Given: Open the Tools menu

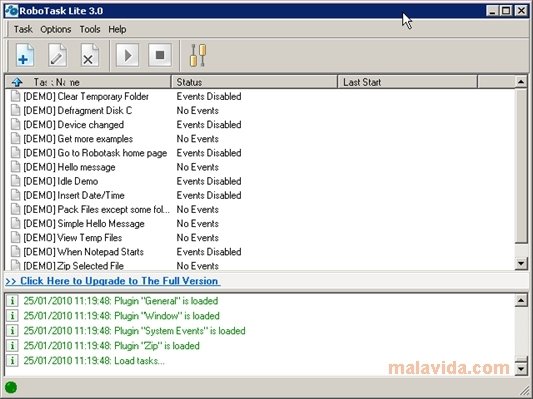Looking at the screenshot, I should (x=90, y=29).
